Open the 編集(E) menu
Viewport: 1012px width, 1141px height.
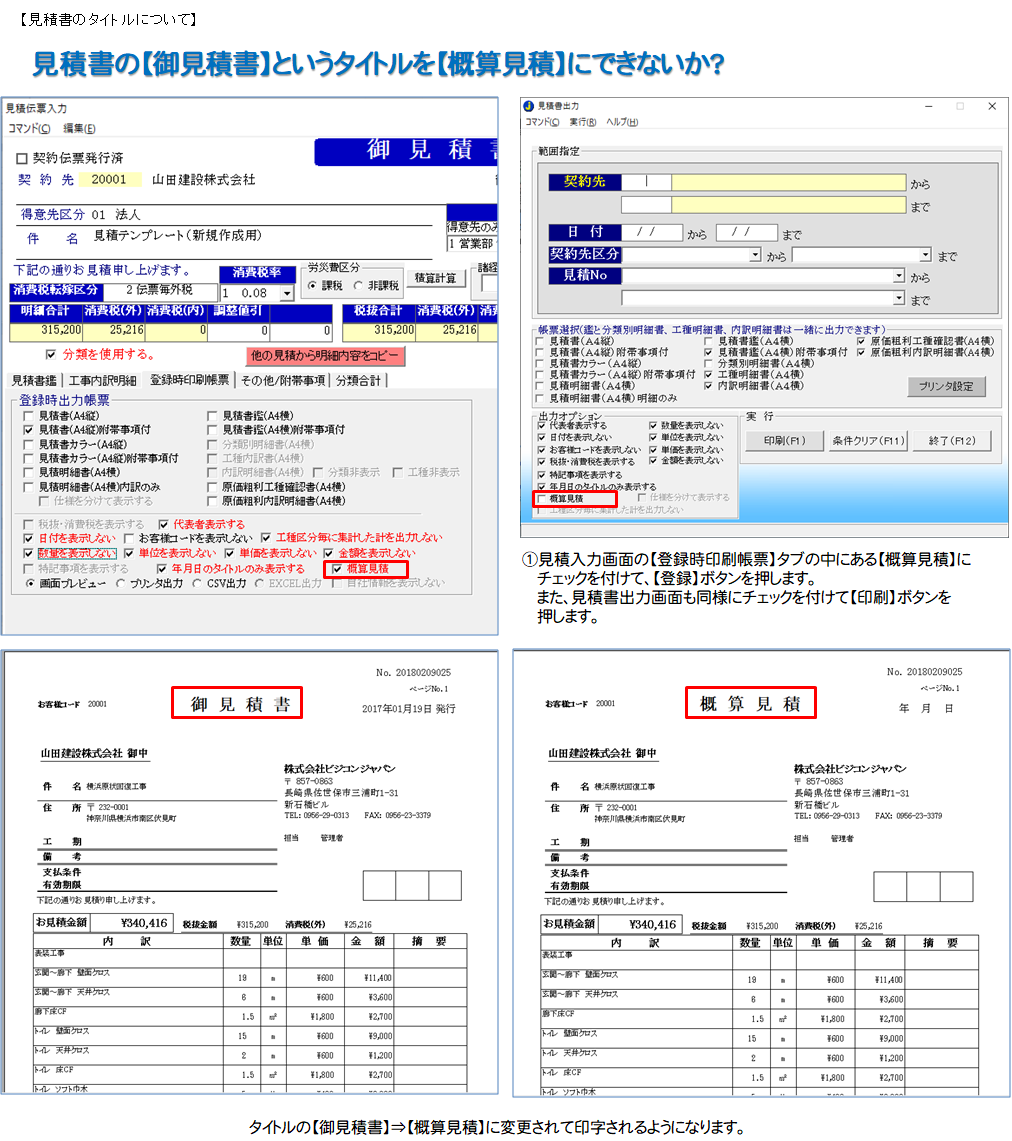(x=79, y=128)
